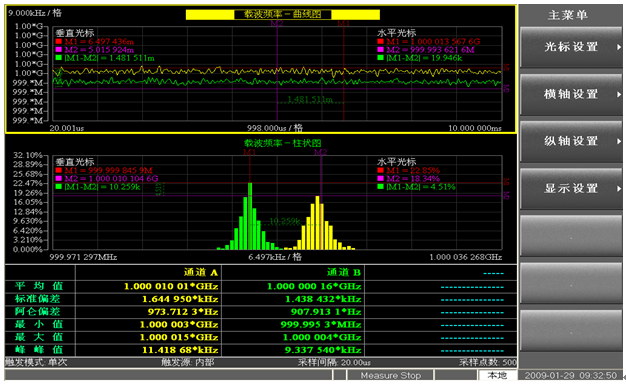The height and width of the screenshot is (386, 626).
Task: Click the Measure Stop status field
Action: 390,375
